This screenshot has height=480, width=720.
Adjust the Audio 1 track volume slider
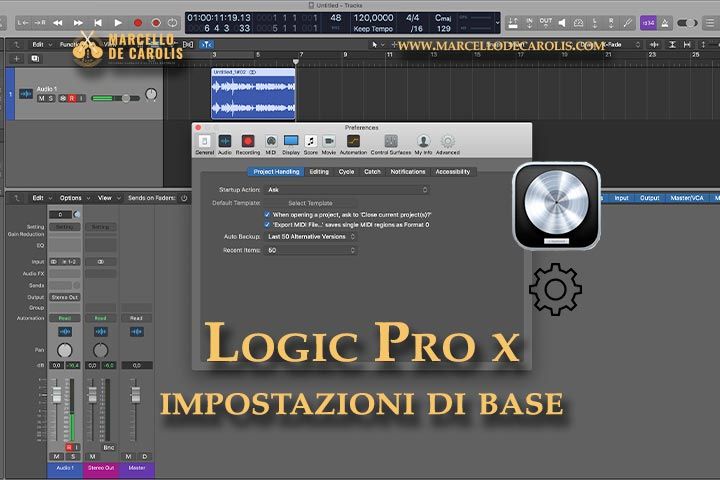[116, 98]
